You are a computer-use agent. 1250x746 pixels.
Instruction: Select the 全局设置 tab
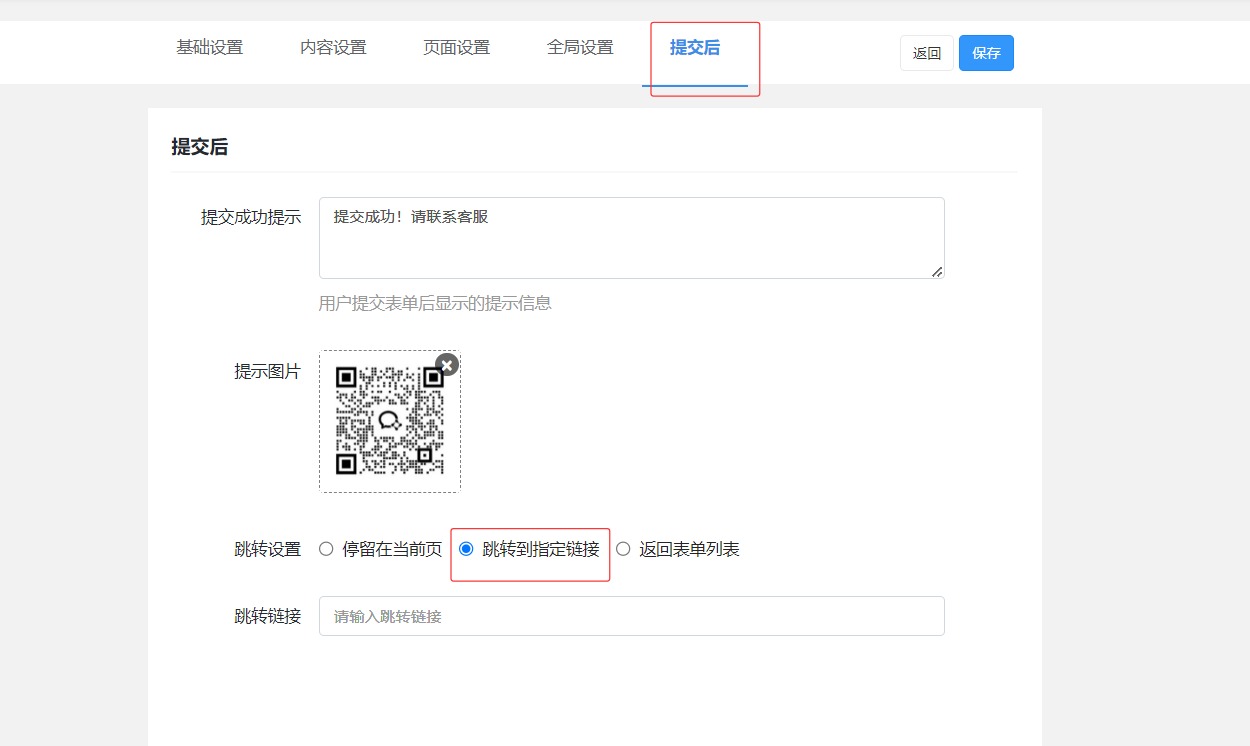tap(580, 48)
